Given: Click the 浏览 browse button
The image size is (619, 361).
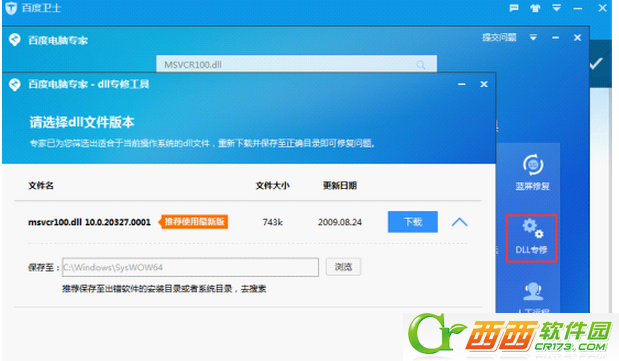Looking at the screenshot, I should point(343,267).
